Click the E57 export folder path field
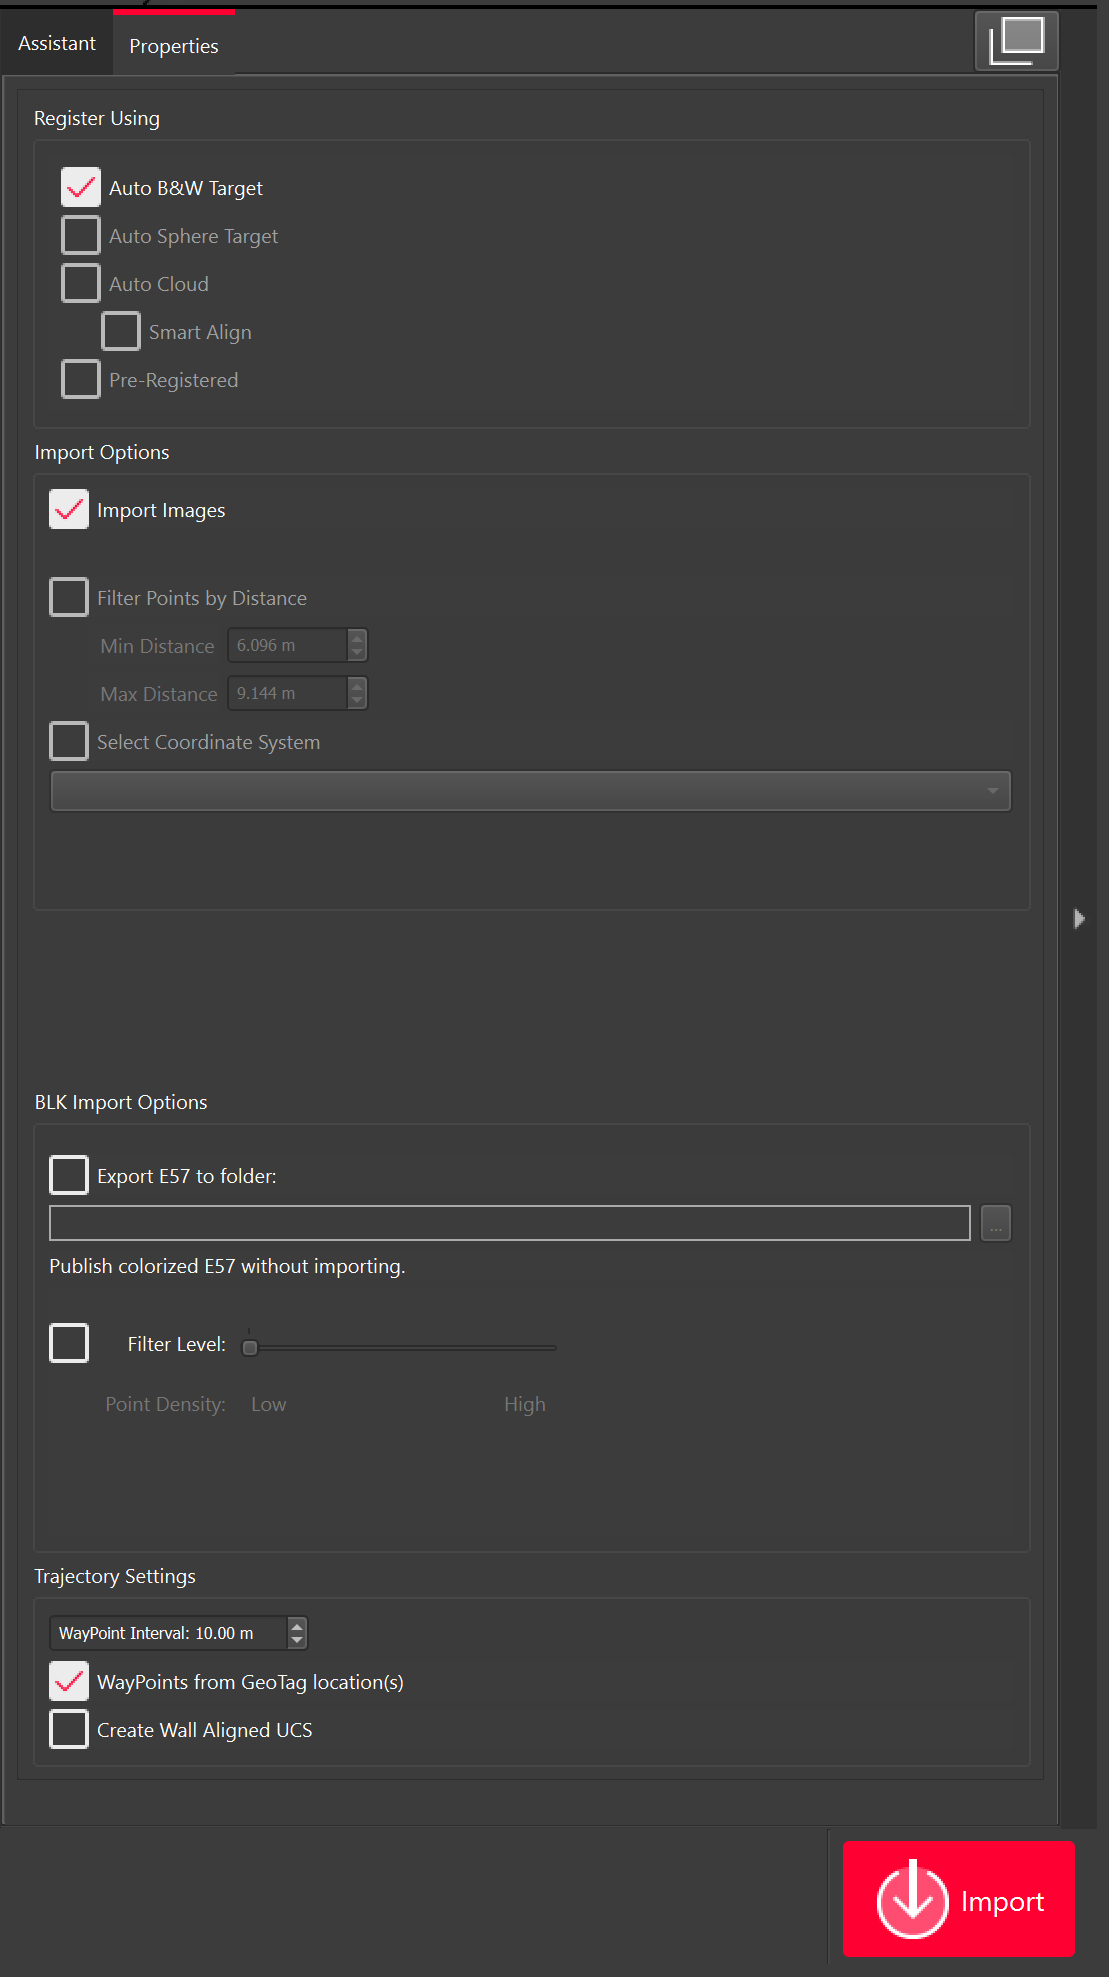The height and width of the screenshot is (1977, 1109). click(x=509, y=1223)
